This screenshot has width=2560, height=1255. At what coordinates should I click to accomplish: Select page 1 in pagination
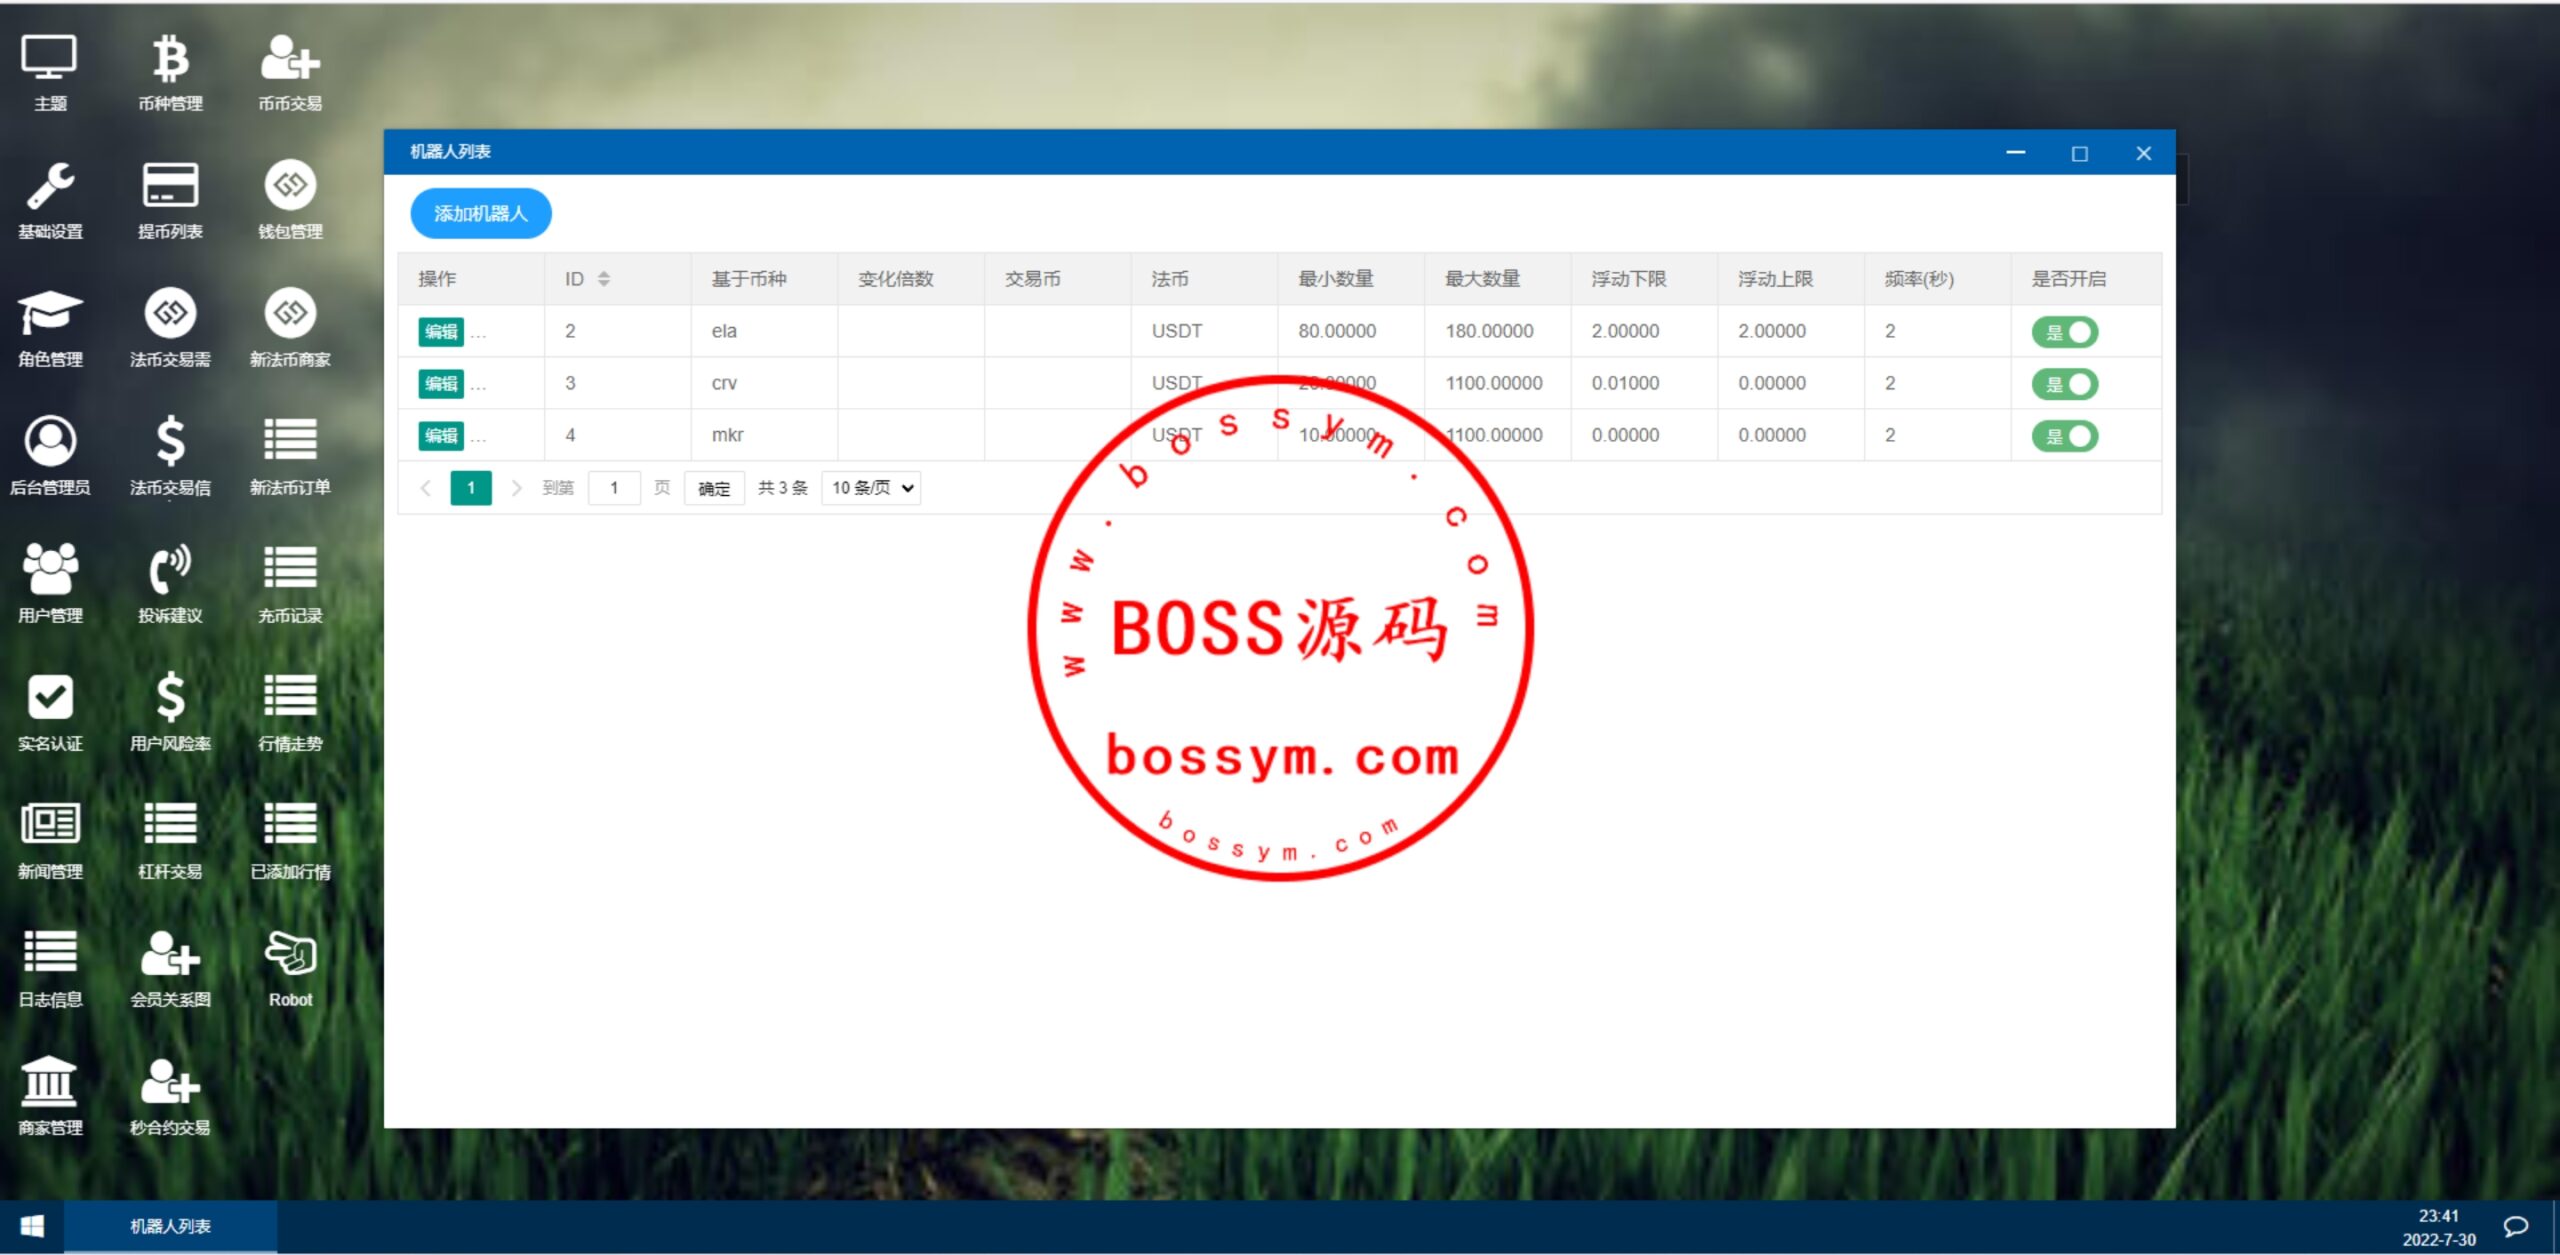point(471,488)
